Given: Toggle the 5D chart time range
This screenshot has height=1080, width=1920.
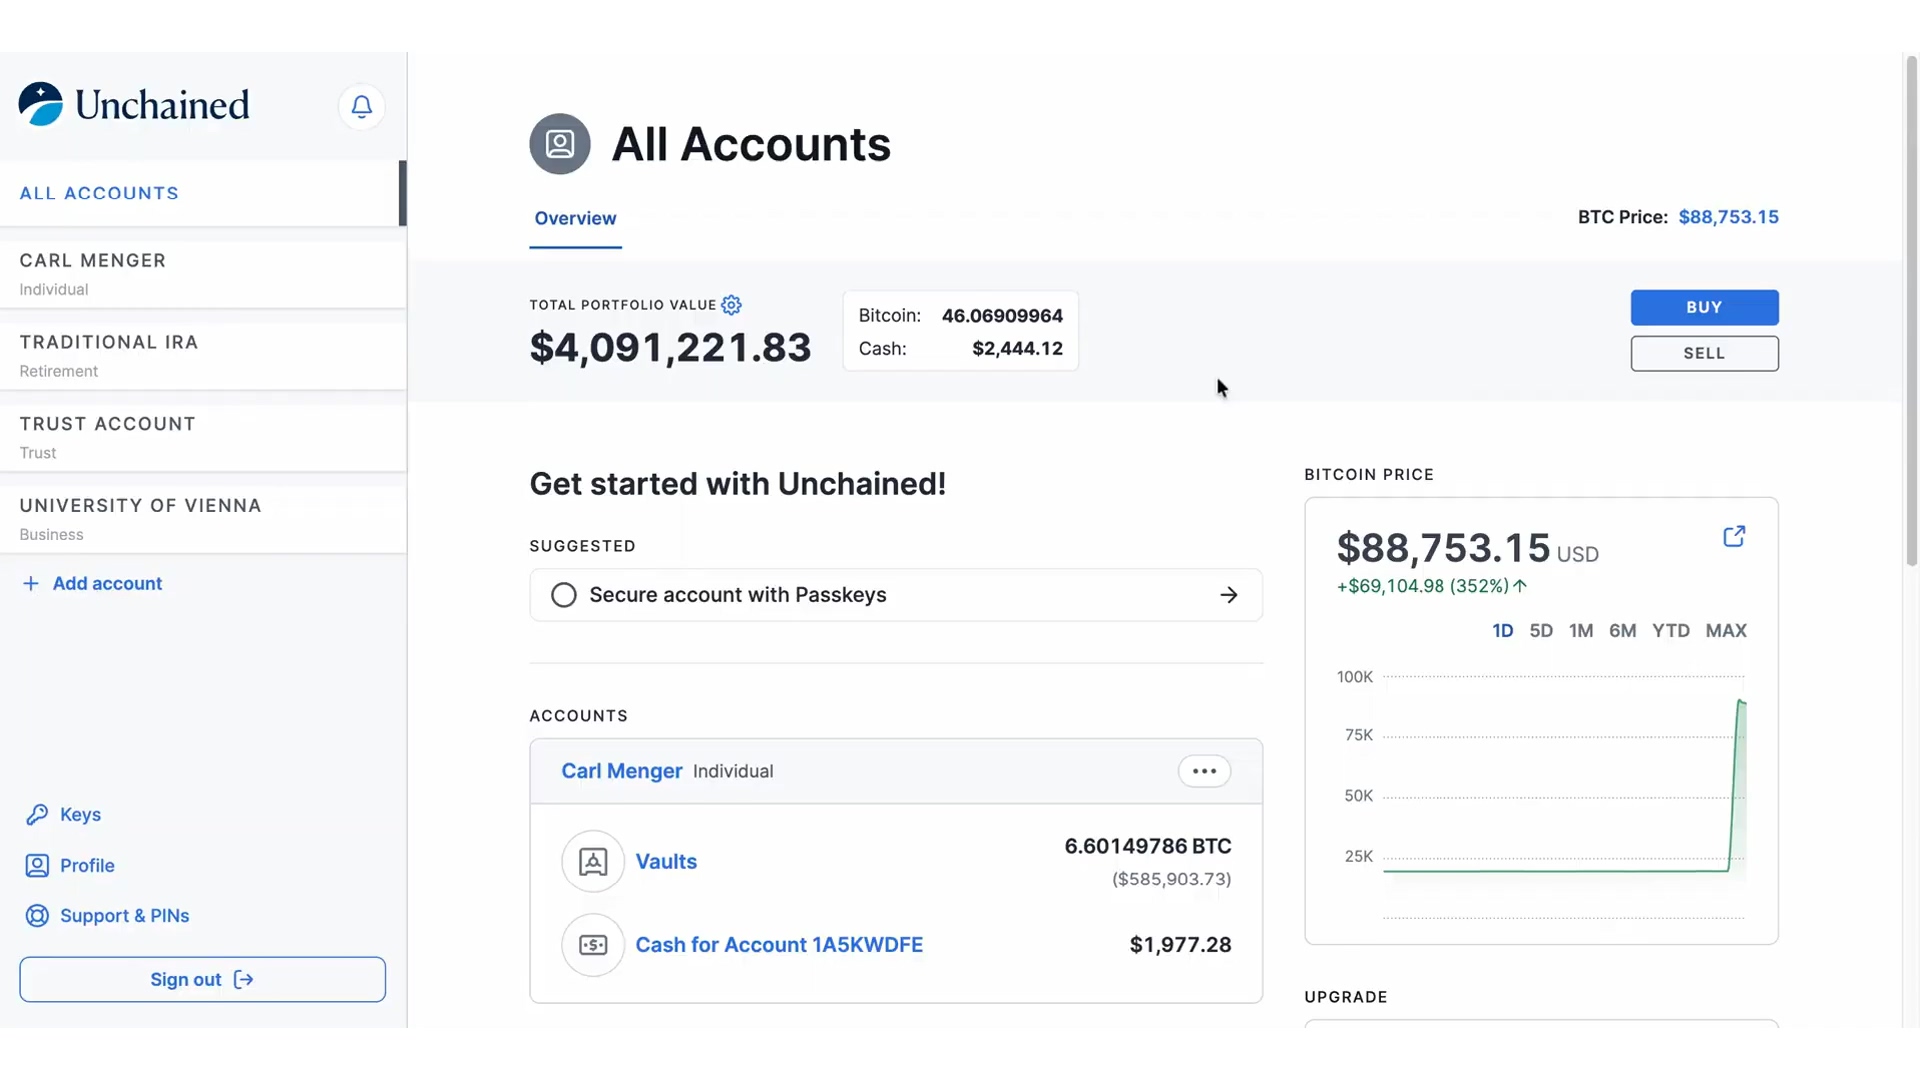Looking at the screenshot, I should [x=1542, y=630].
